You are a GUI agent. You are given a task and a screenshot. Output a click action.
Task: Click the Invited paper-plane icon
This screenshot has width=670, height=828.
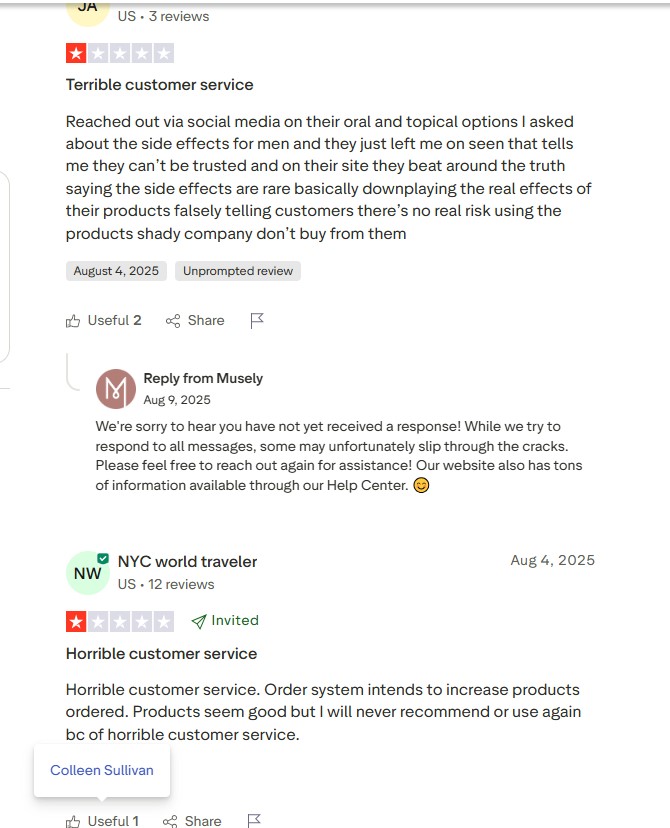[x=200, y=621]
